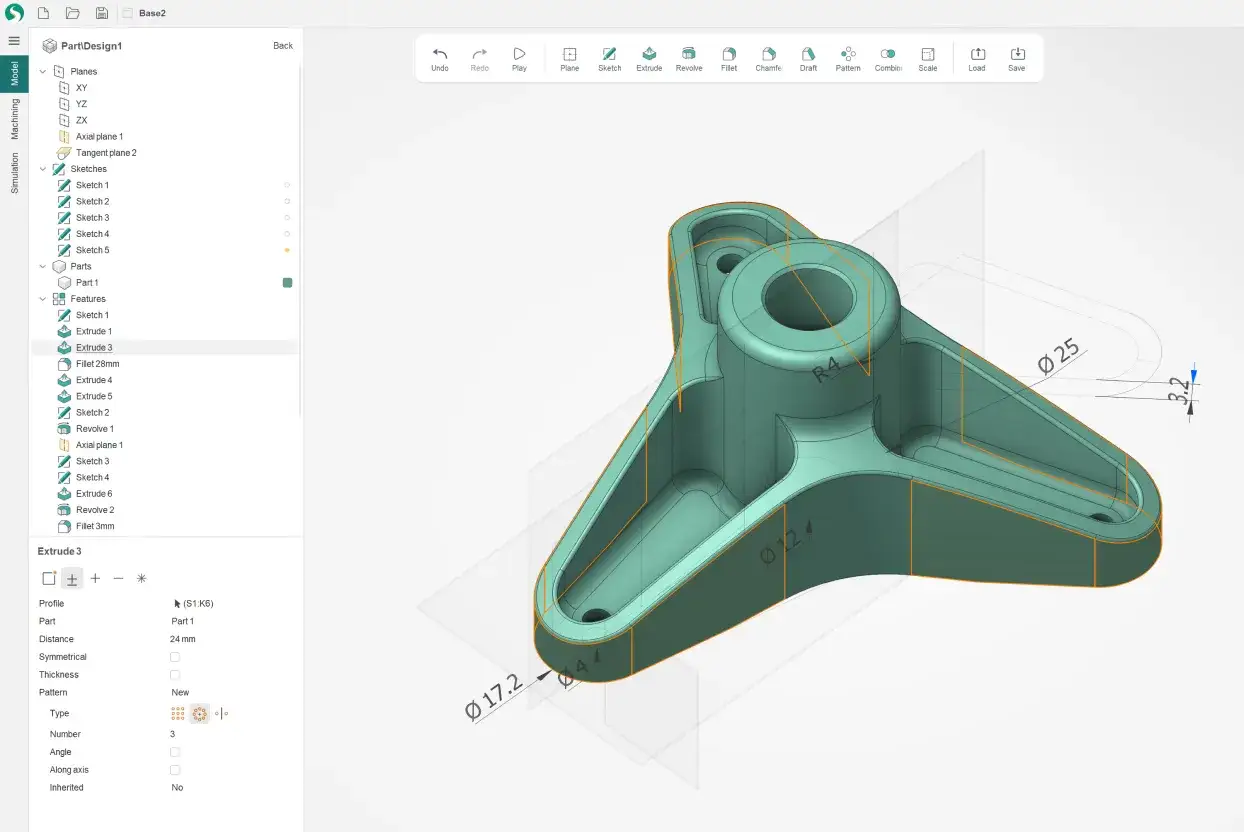
Task: Collapse the Features tree group
Action: tap(42, 299)
